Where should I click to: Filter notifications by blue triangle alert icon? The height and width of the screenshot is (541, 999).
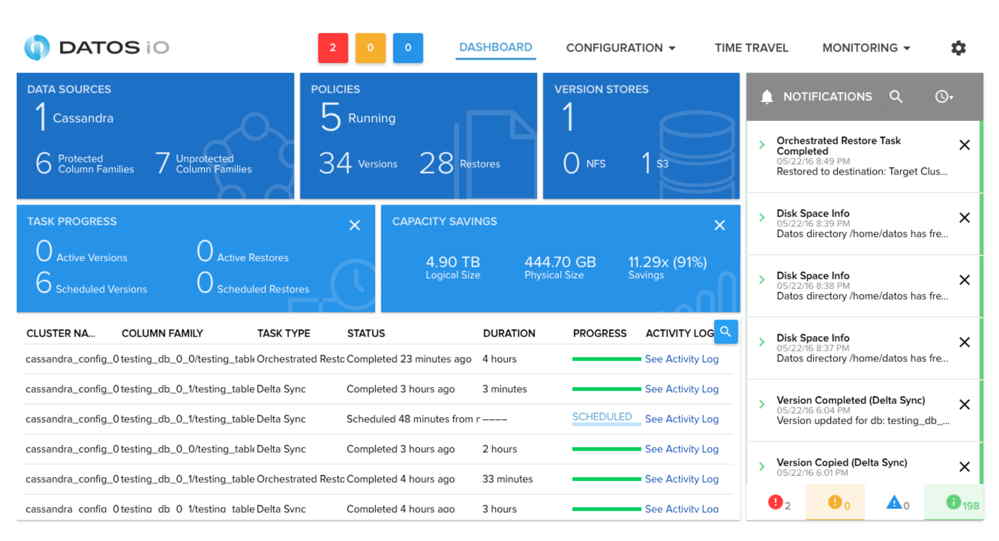click(x=897, y=503)
